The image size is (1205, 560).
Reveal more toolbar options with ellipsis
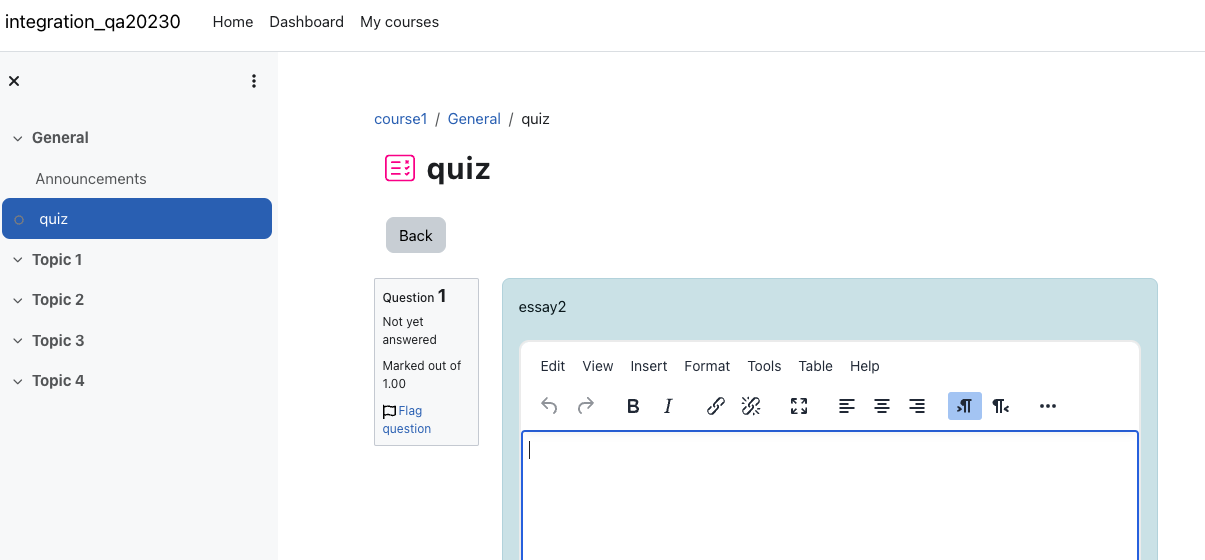1048,406
